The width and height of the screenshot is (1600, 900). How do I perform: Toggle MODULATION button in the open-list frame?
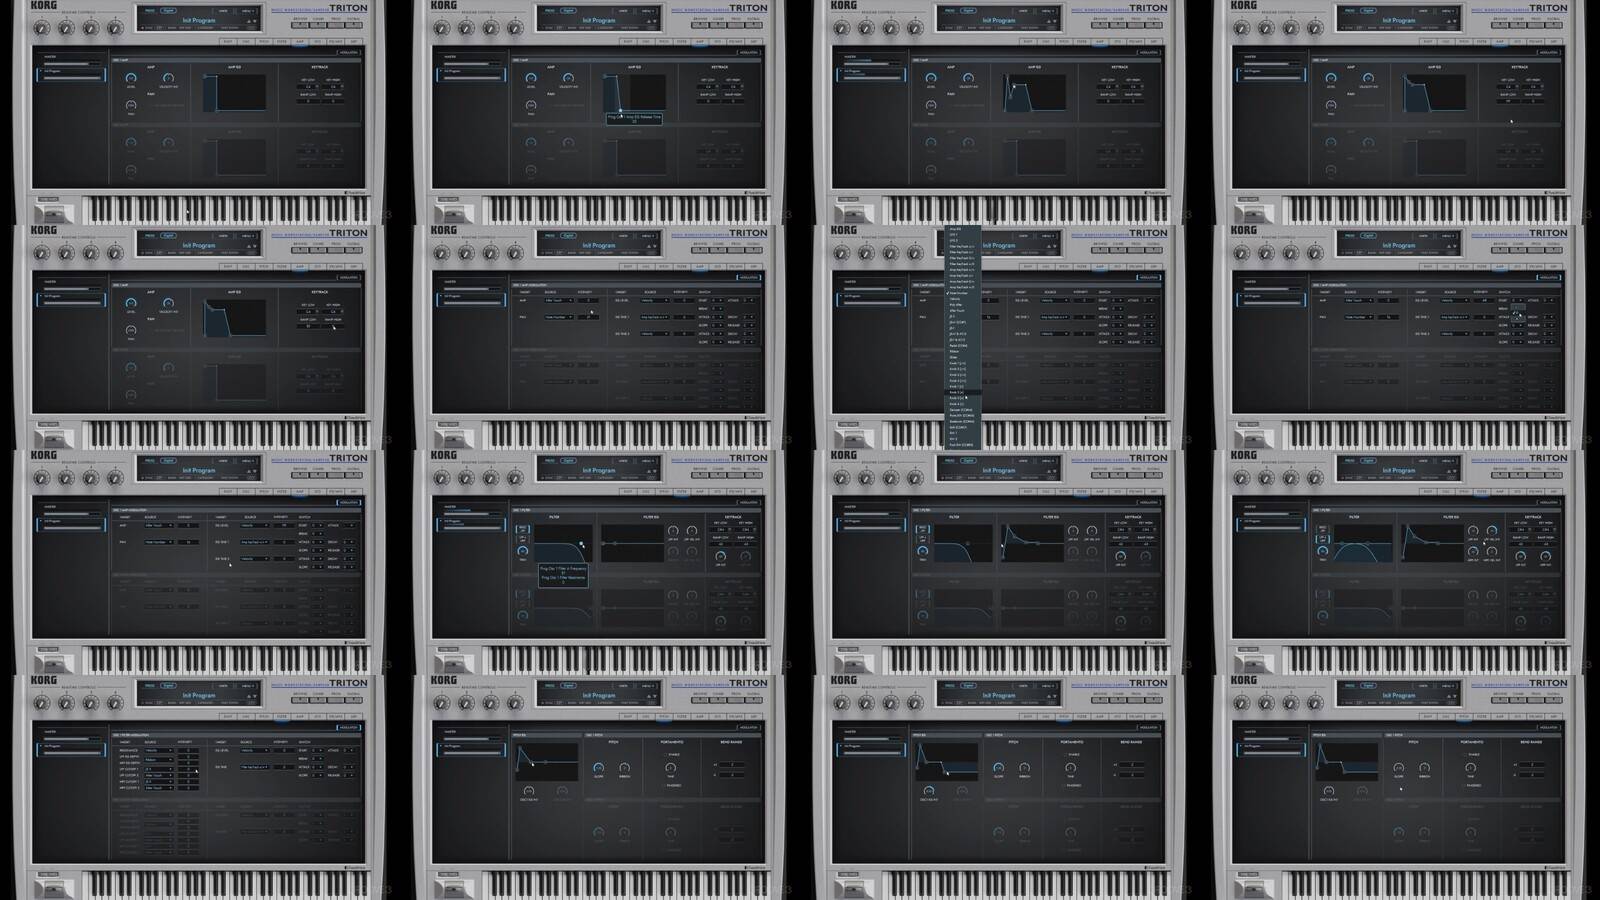[x=1148, y=277]
